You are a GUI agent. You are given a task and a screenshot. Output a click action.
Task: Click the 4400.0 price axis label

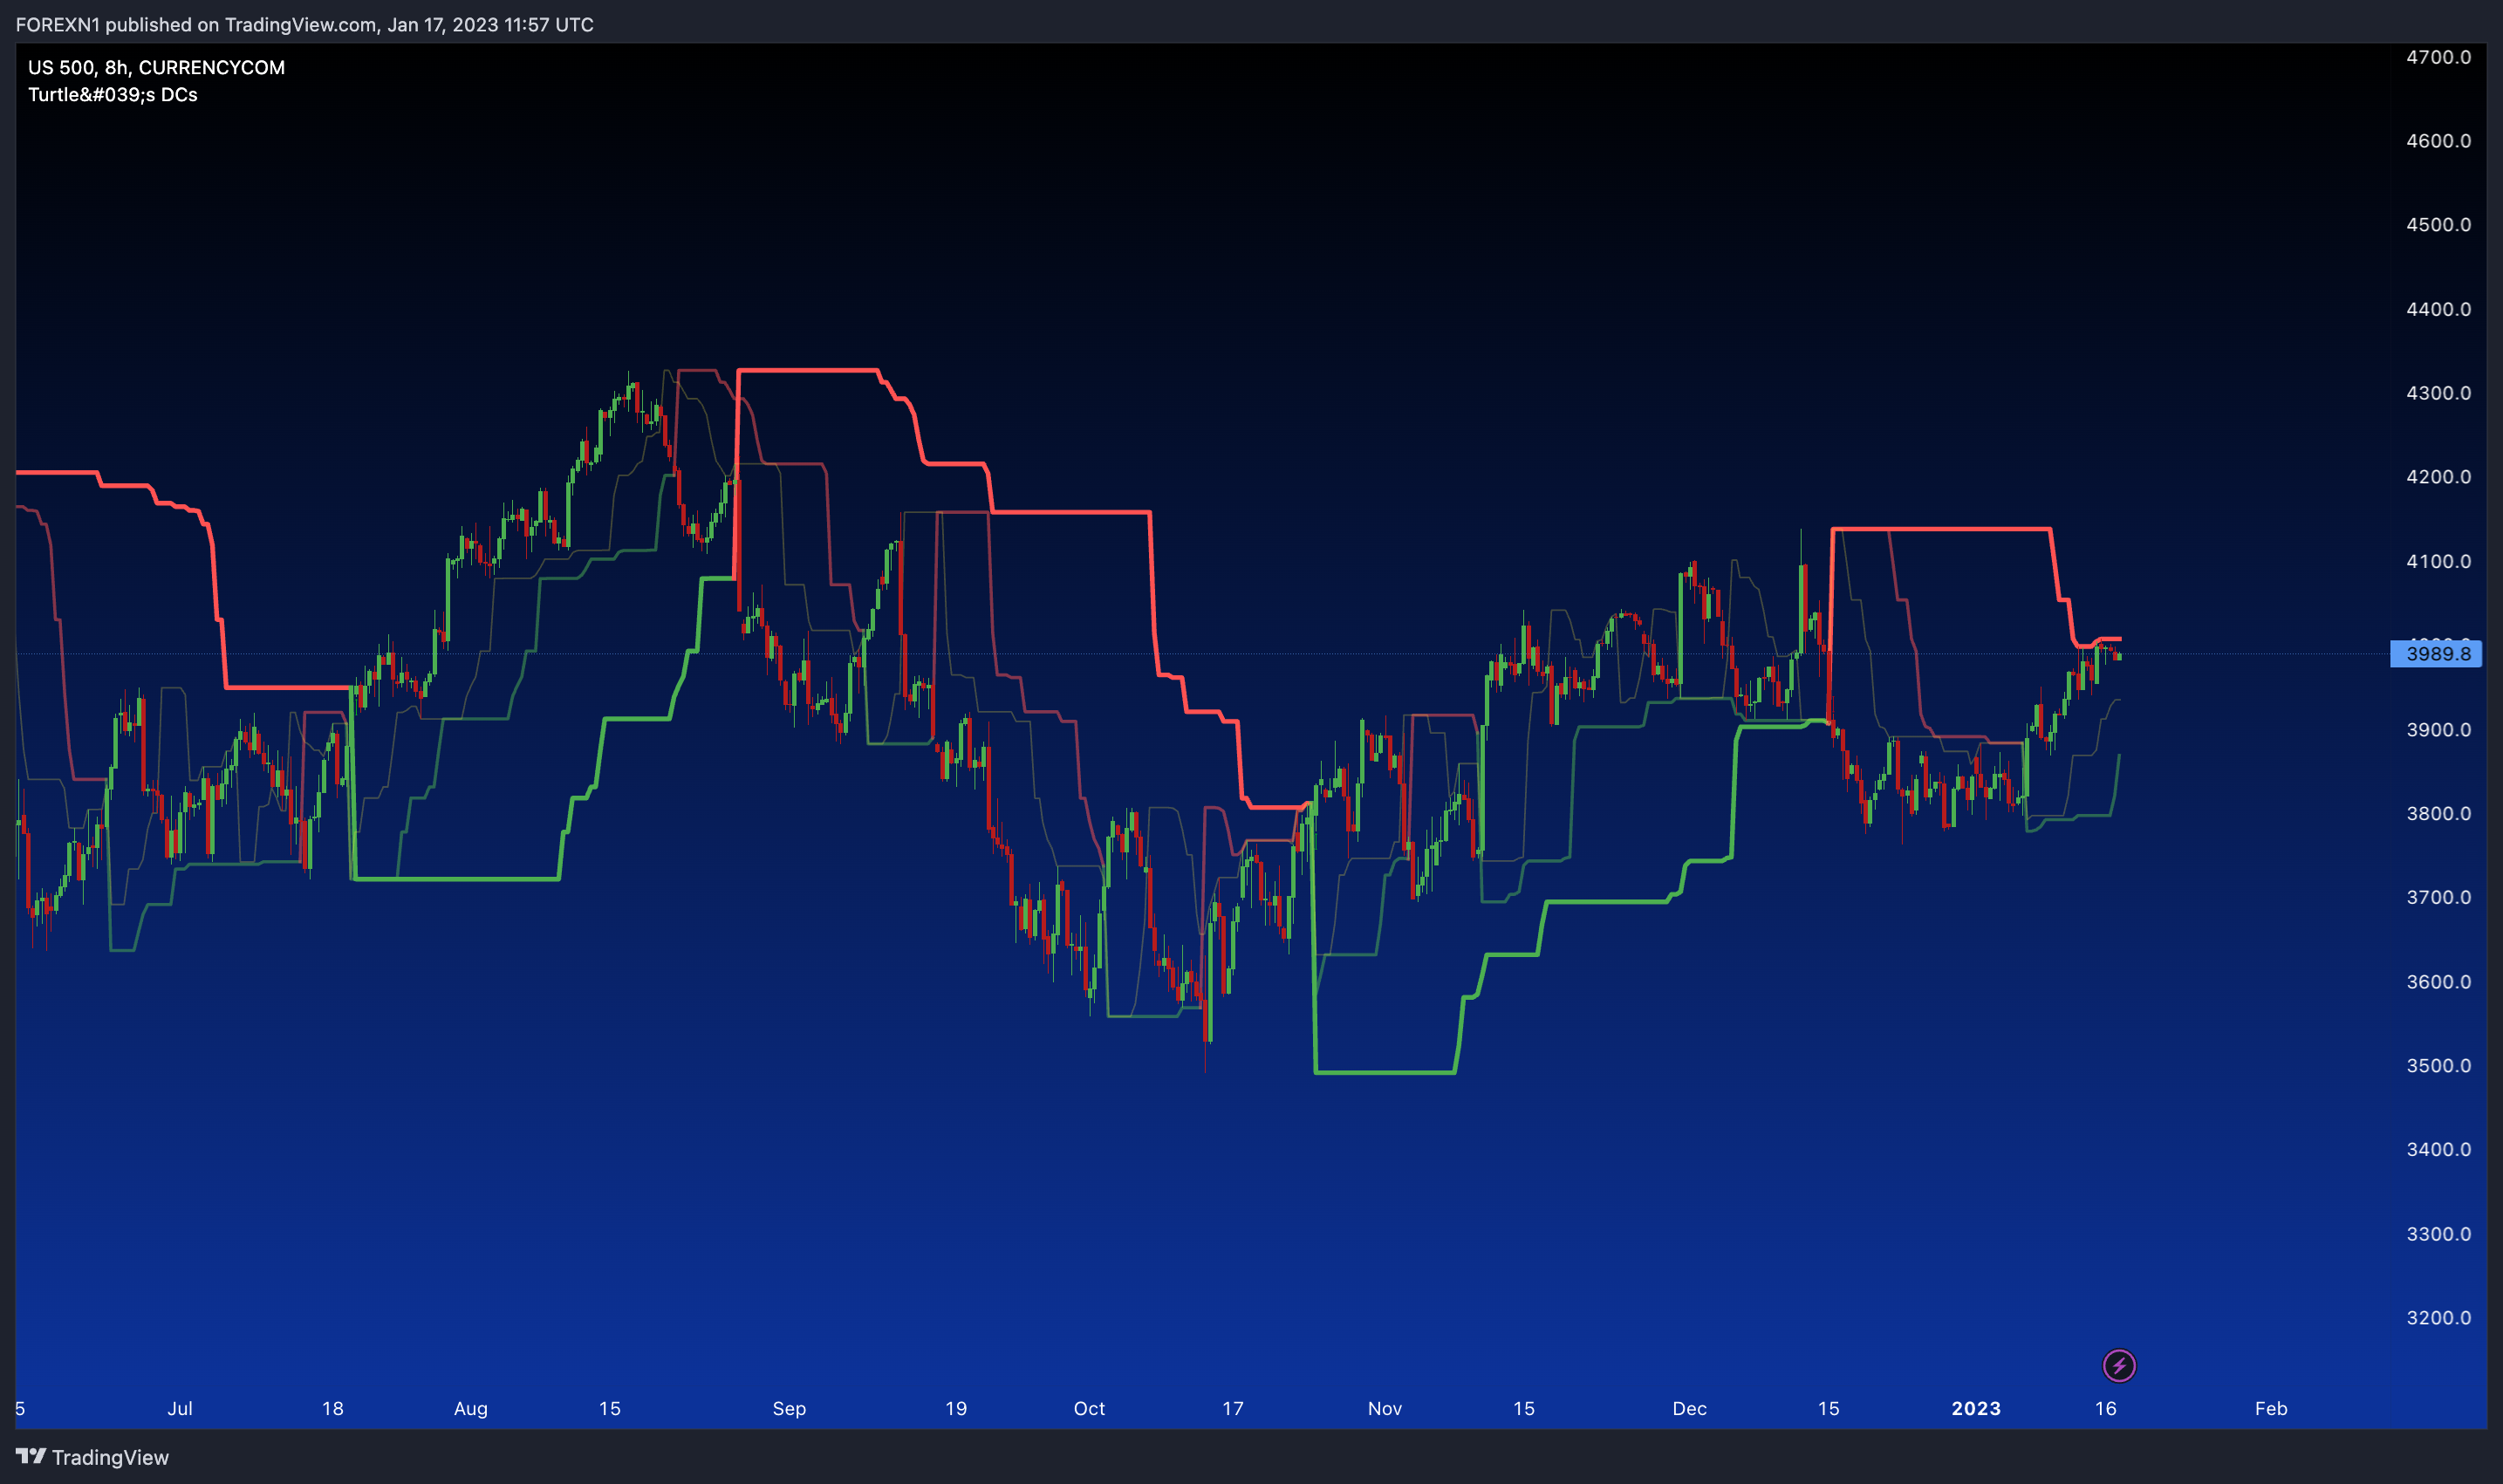pos(2438,309)
